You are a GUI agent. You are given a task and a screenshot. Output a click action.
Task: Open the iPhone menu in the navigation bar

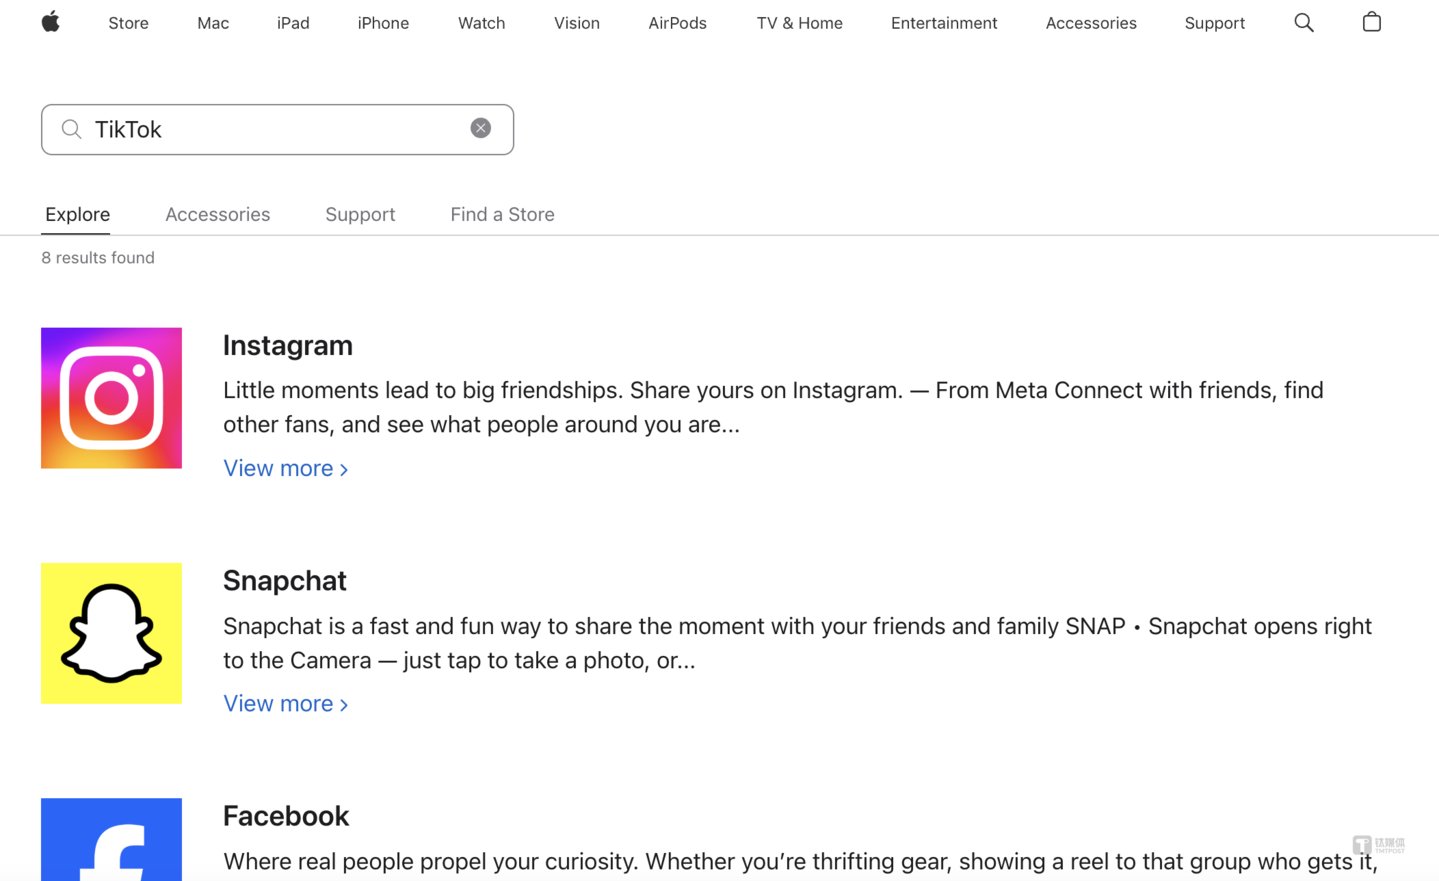(383, 23)
